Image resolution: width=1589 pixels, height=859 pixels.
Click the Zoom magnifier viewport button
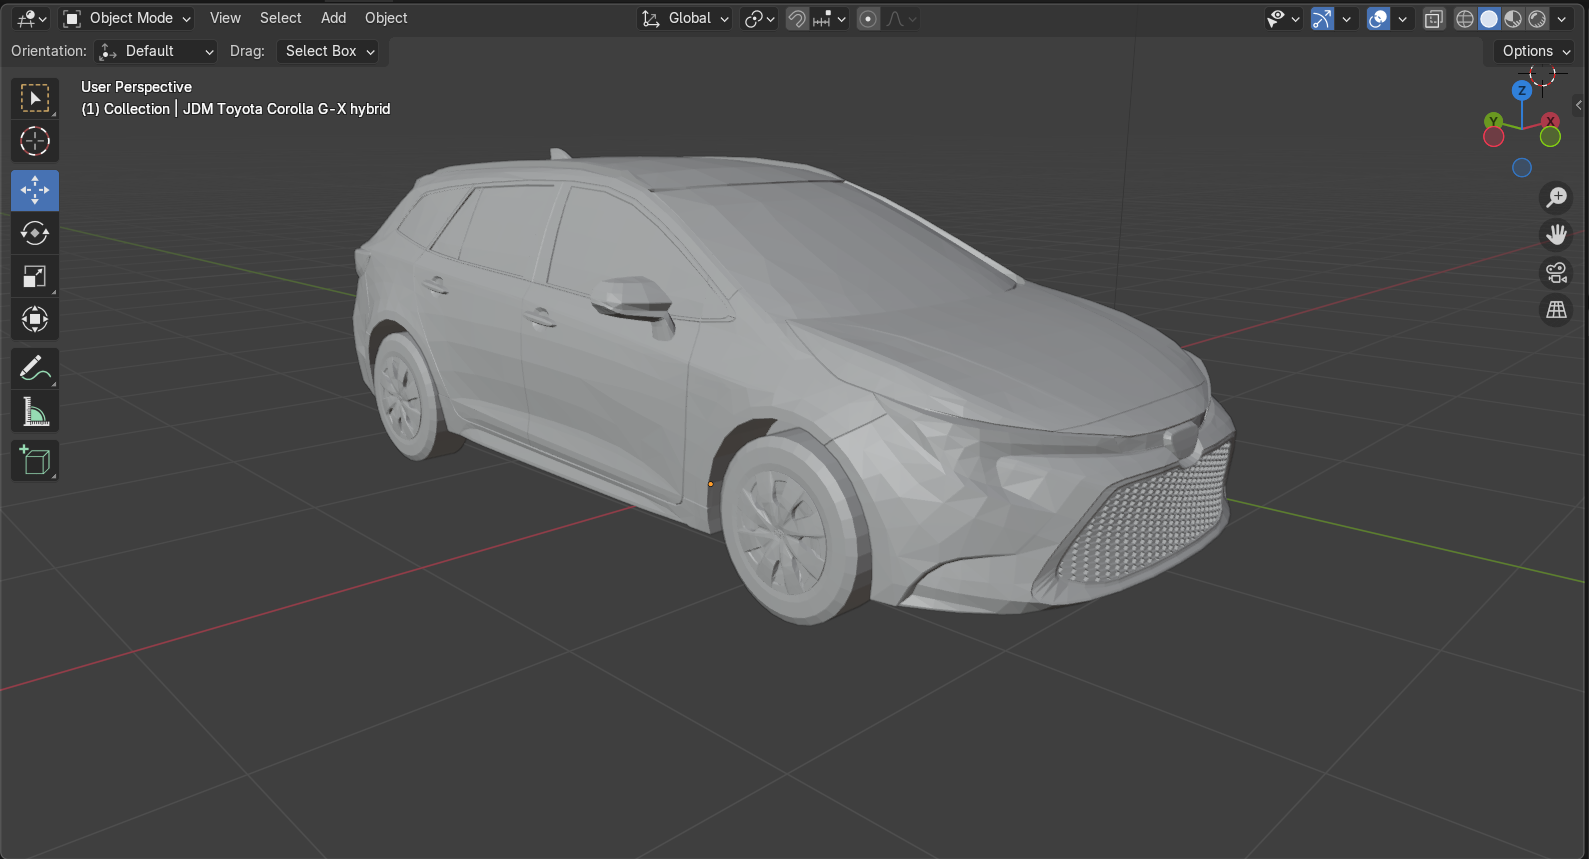(x=1556, y=197)
